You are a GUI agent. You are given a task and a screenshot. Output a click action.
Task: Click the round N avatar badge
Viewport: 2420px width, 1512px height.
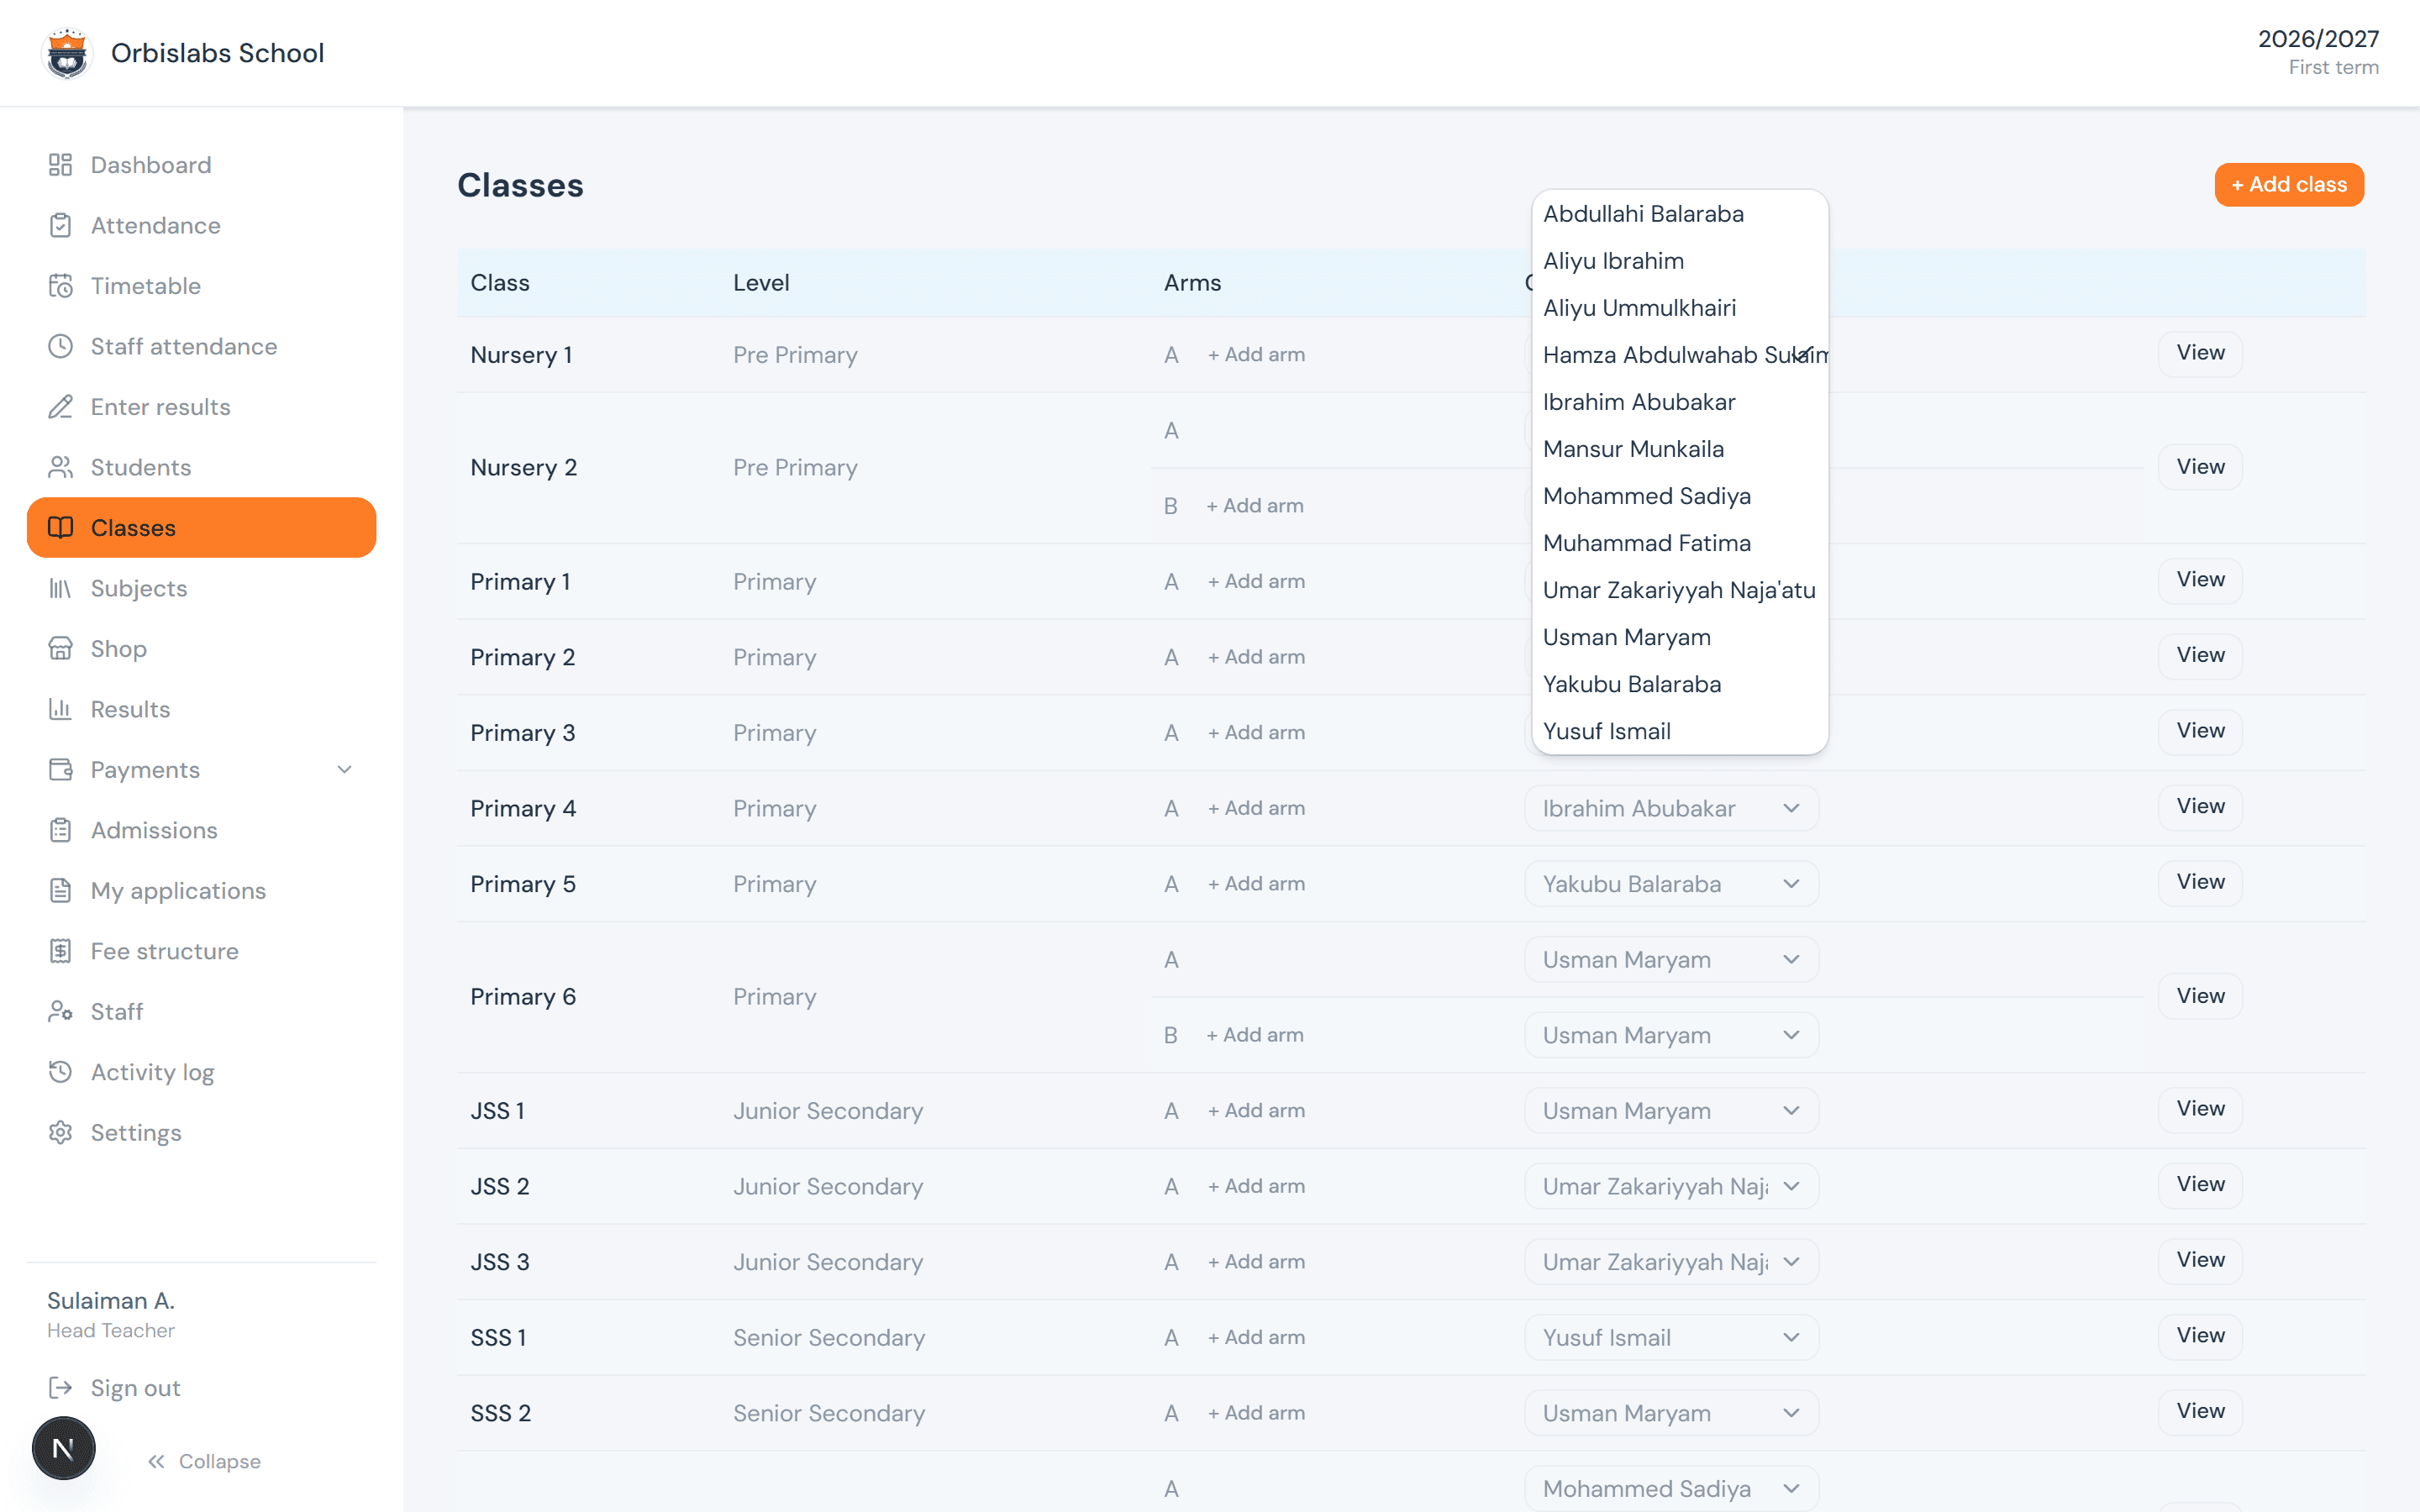click(x=64, y=1448)
